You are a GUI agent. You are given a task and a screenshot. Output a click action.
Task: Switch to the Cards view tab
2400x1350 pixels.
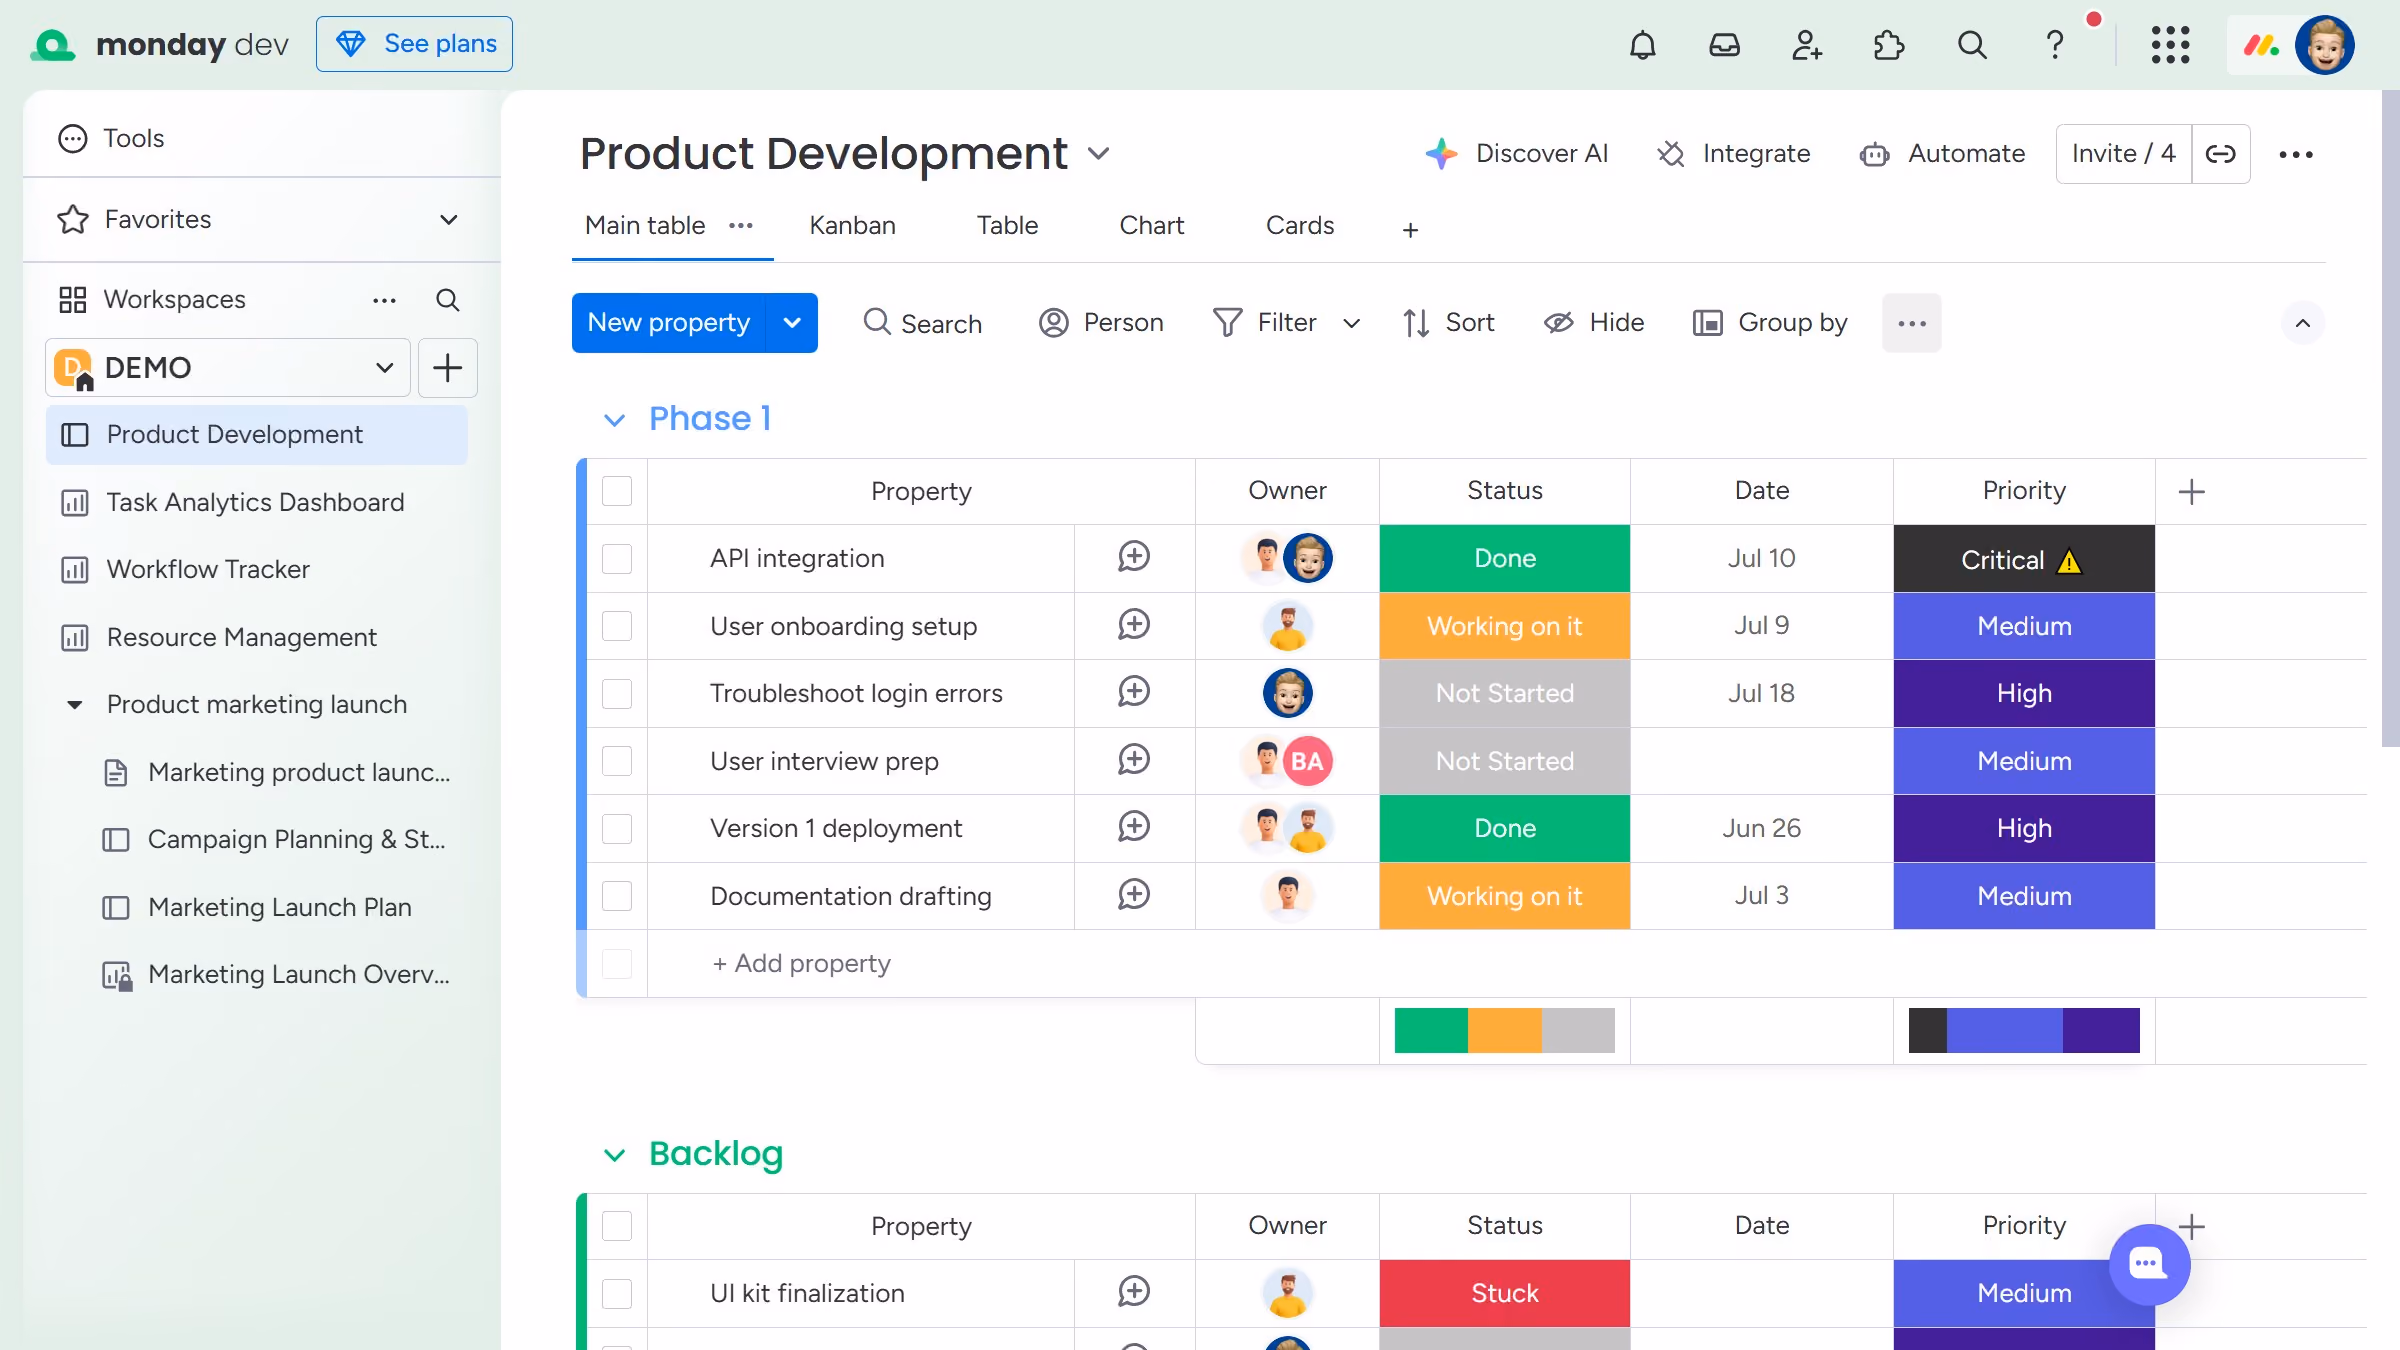[1299, 226]
